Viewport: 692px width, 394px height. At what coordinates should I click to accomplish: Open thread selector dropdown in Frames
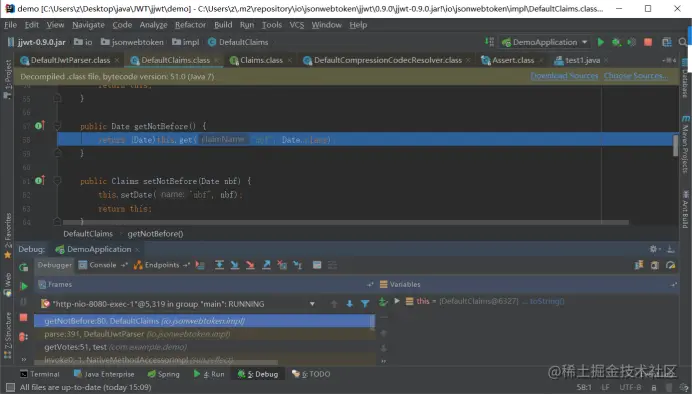pos(312,304)
